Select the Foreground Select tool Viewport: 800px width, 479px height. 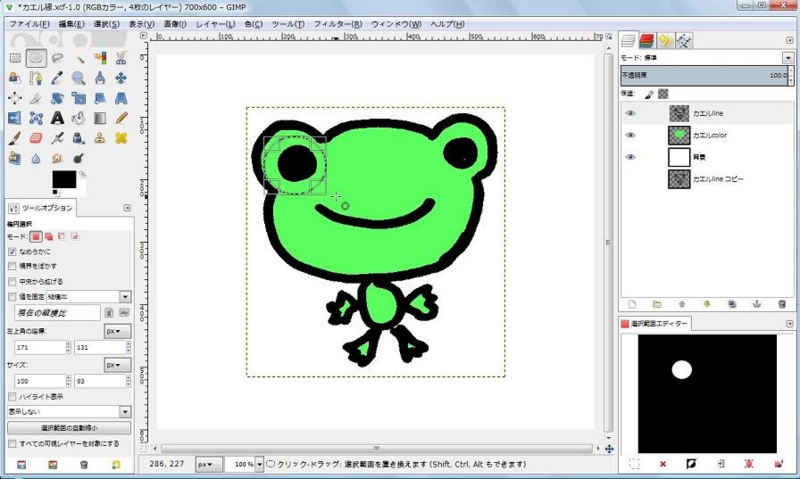(15, 78)
